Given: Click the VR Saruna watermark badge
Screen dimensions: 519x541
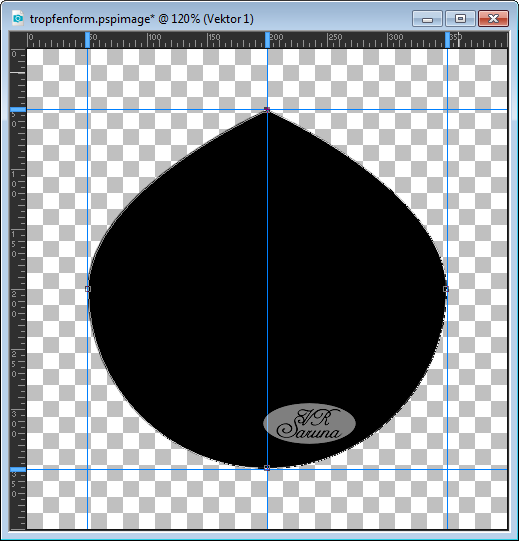Looking at the screenshot, I should click(309, 423).
